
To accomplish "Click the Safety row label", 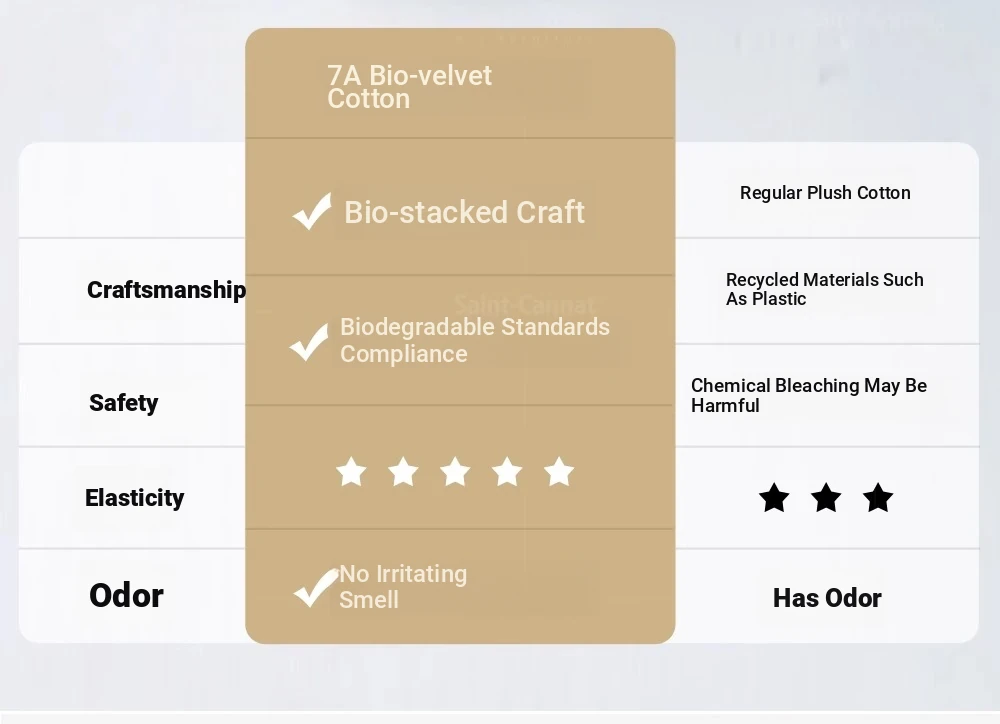I will [x=123, y=403].
